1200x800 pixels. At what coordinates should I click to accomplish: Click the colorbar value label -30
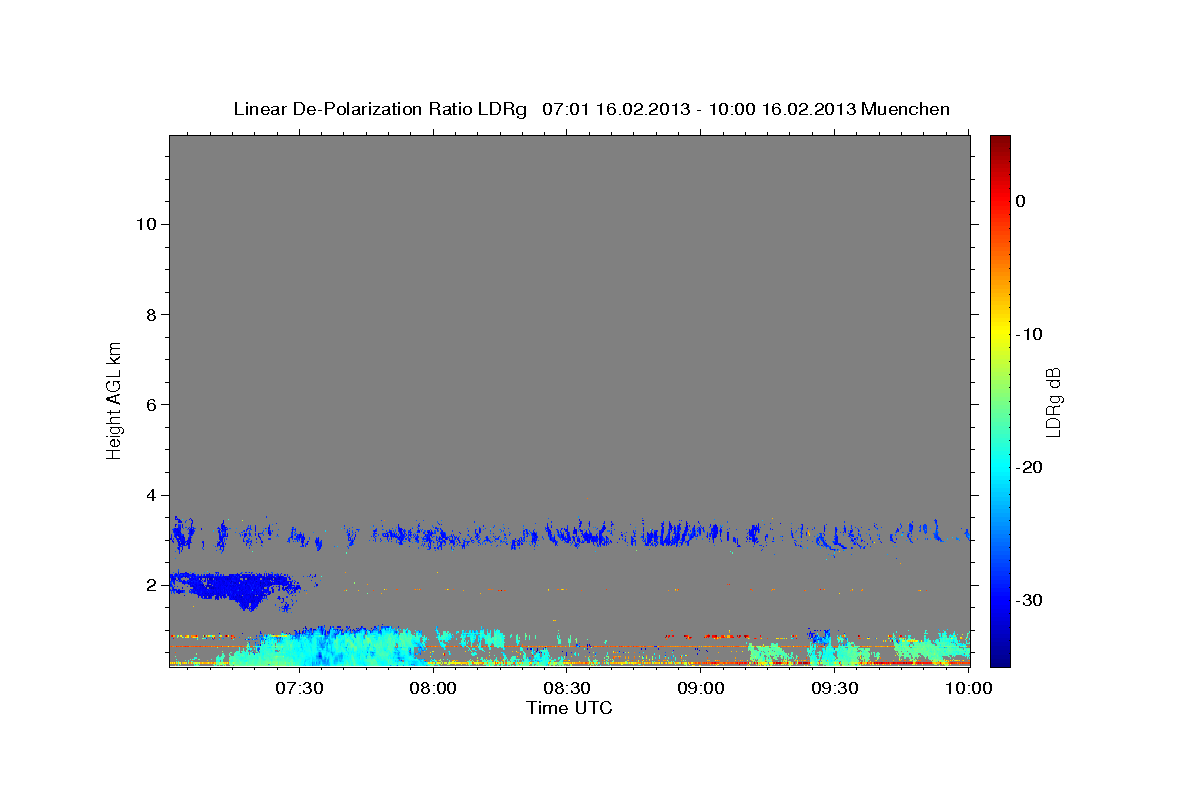(x=1029, y=600)
